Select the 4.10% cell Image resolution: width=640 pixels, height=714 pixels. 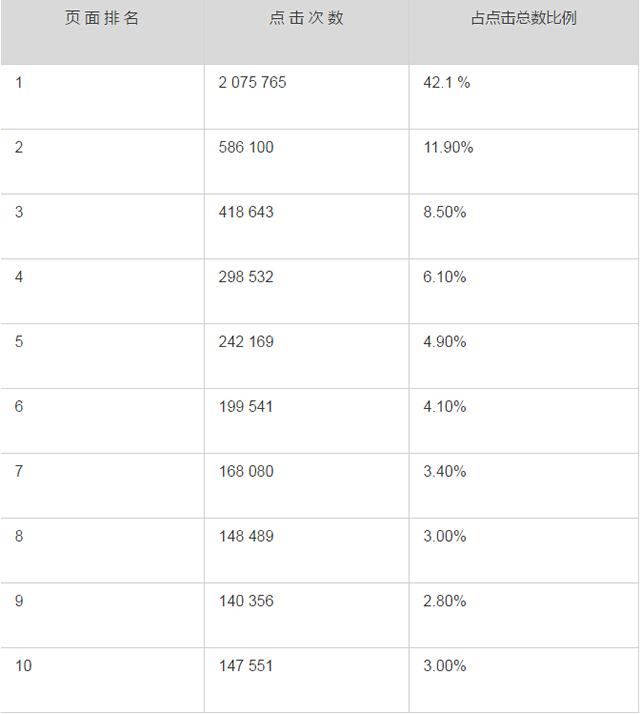[445, 407]
